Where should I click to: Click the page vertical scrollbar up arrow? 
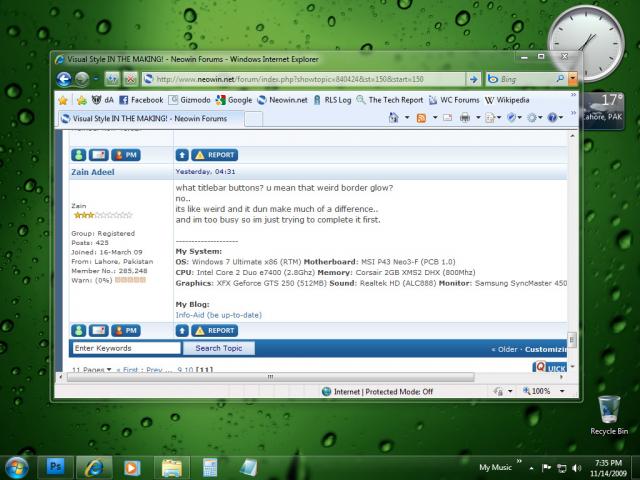572,136
